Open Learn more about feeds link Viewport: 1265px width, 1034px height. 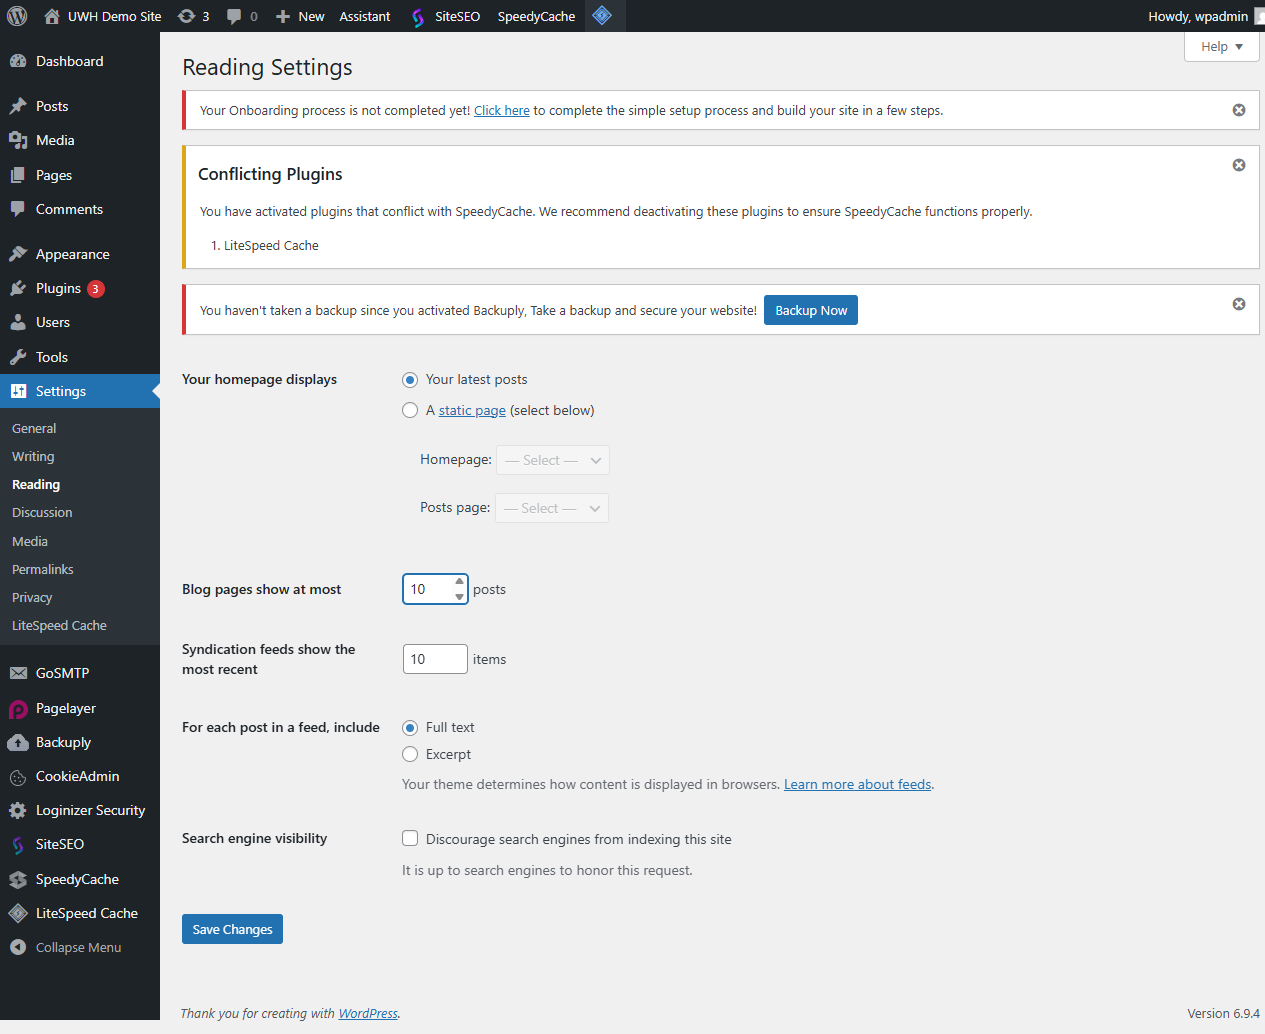858,784
